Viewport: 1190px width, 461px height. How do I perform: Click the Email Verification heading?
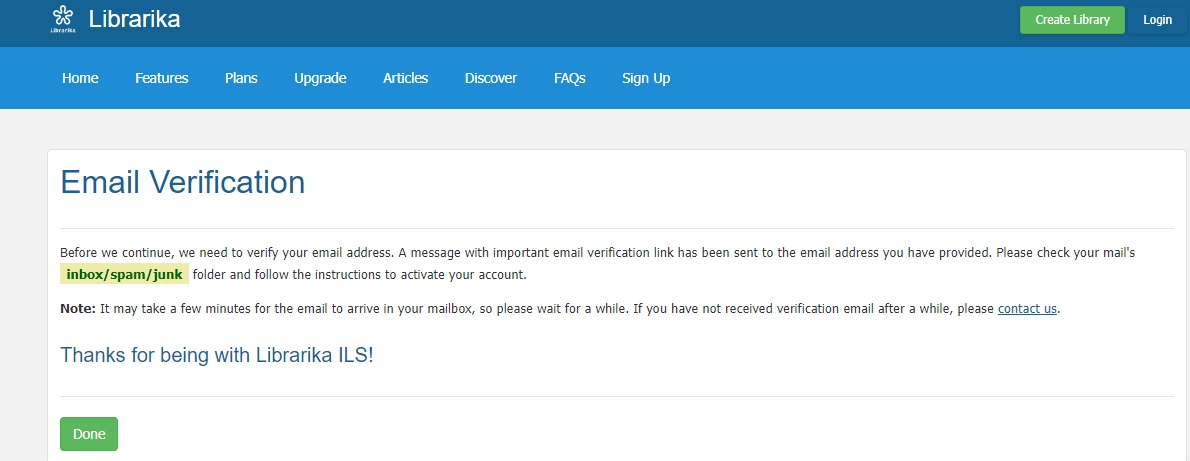click(x=182, y=183)
